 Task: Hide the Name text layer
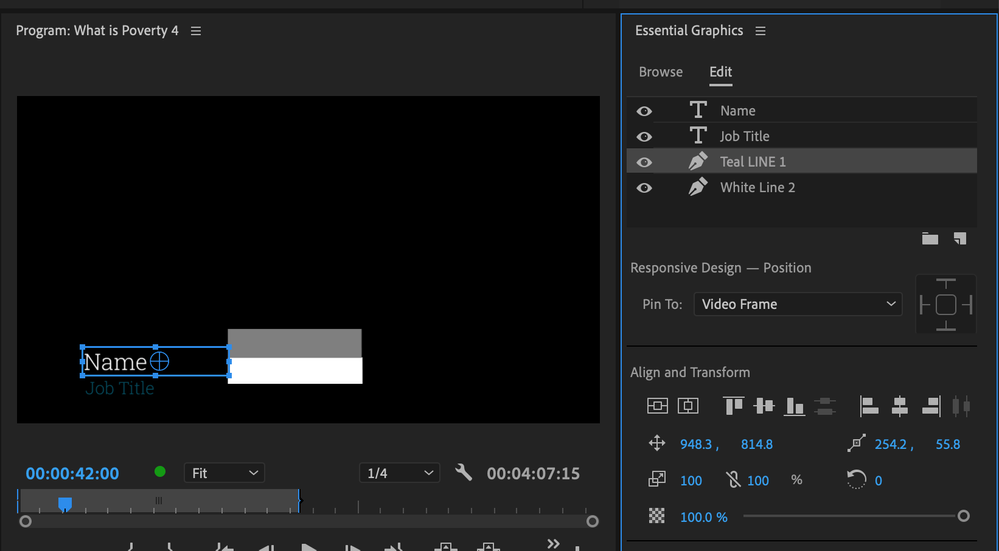tap(644, 111)
